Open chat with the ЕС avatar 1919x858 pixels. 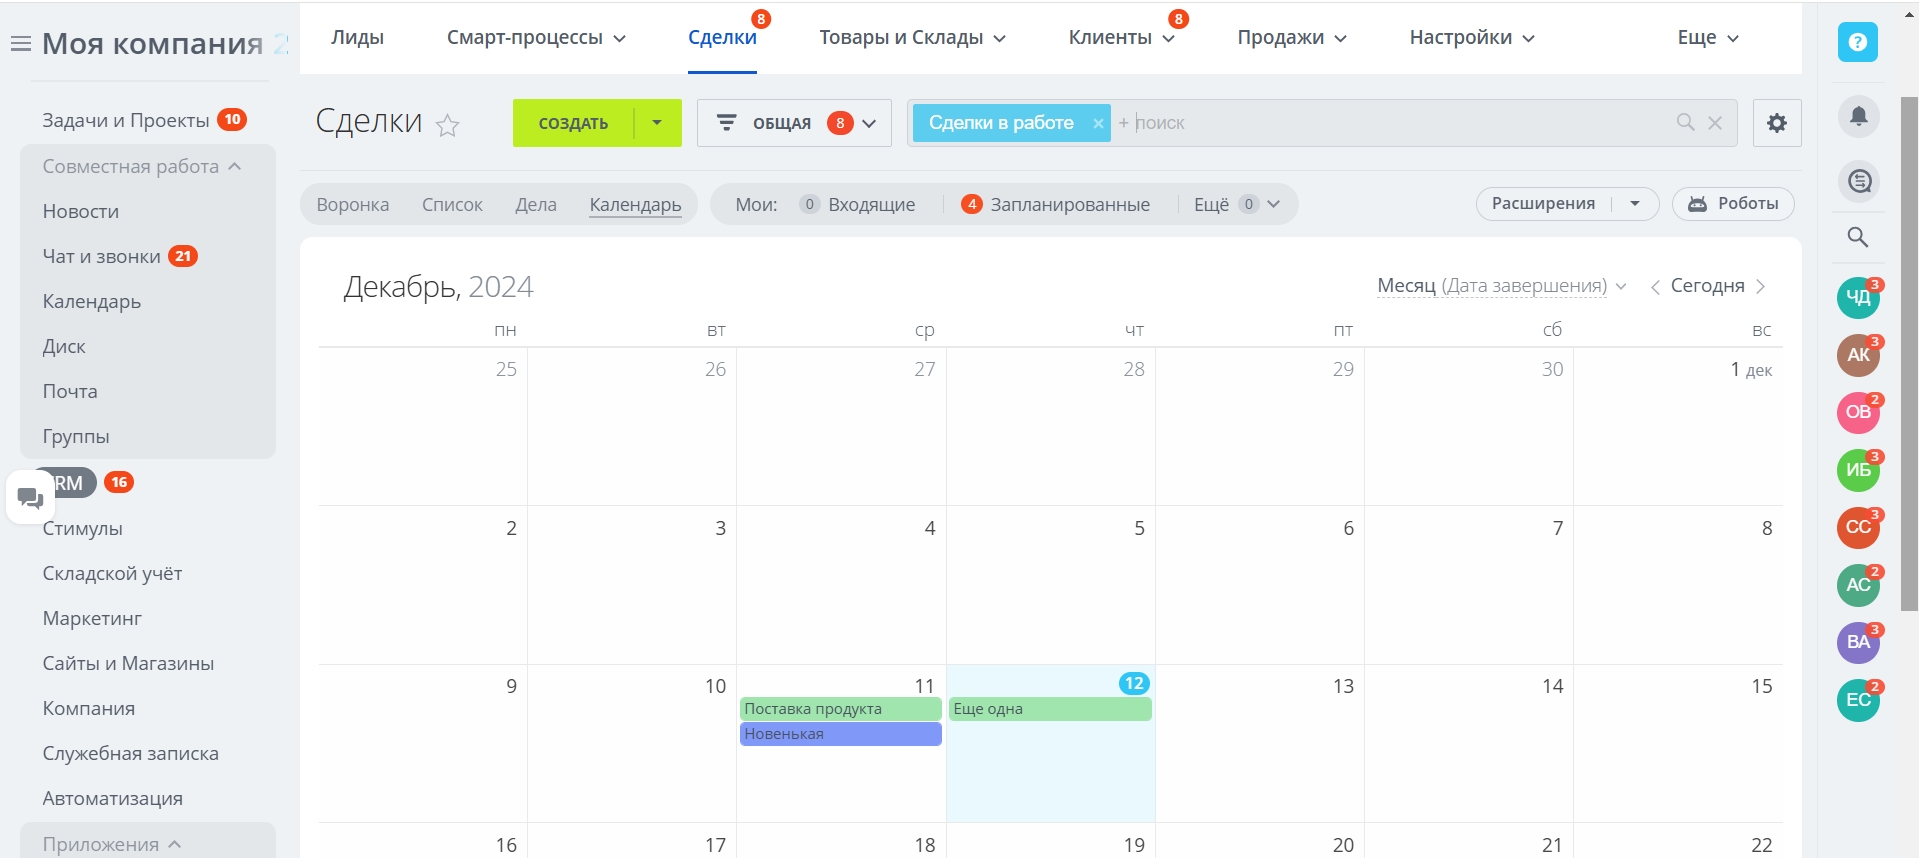pos(1858,700)
